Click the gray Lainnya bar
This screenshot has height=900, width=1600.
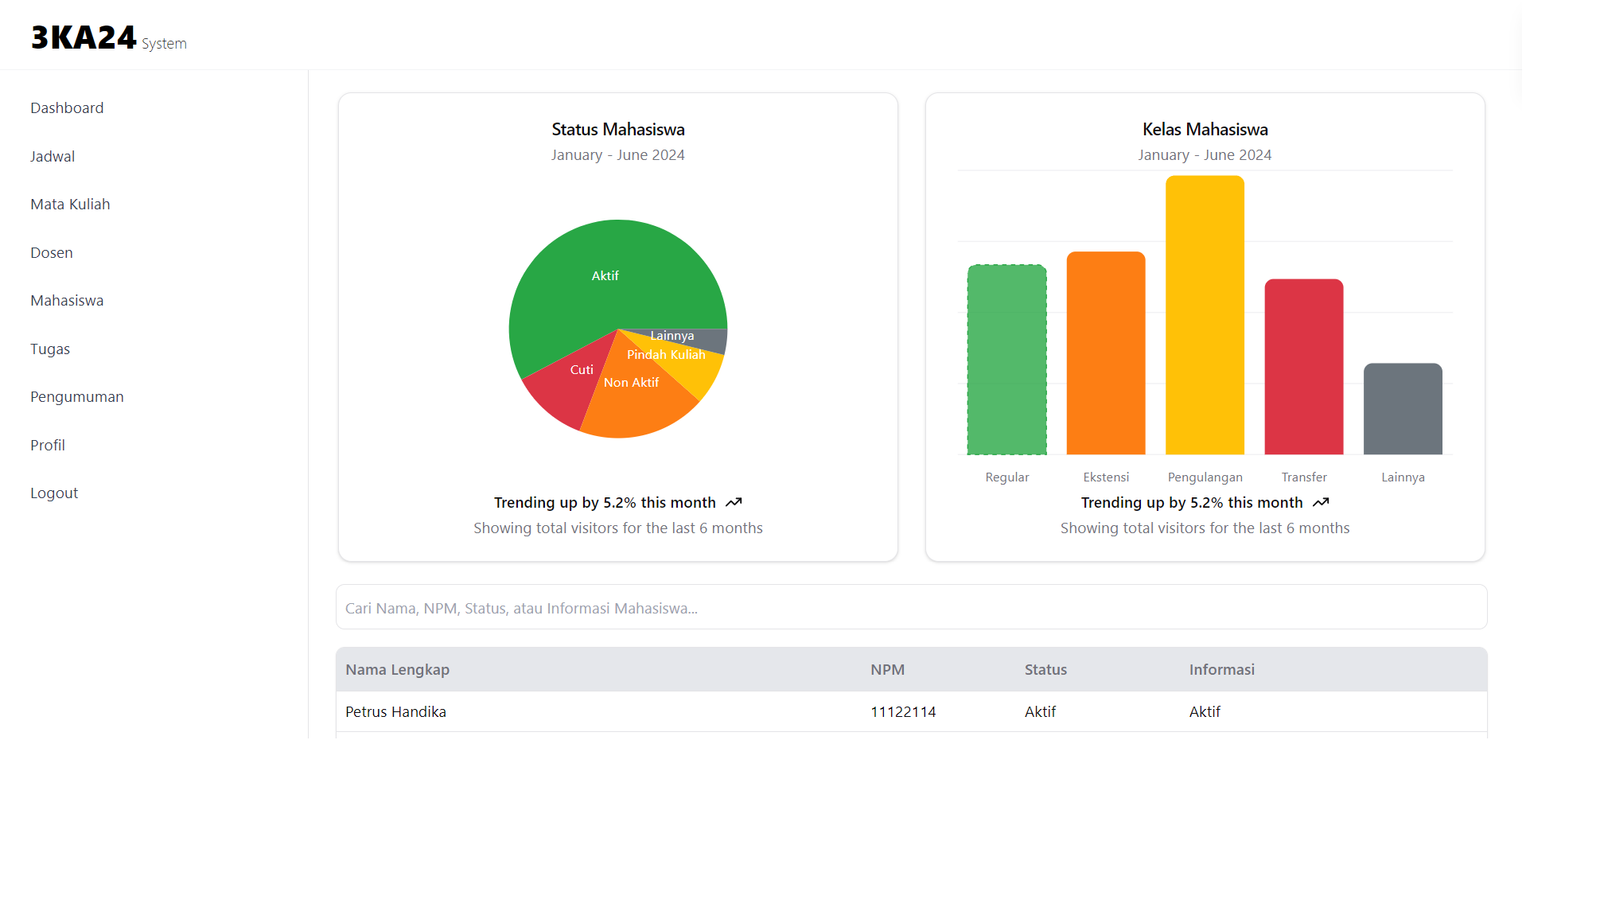(x=1403, y=409)
